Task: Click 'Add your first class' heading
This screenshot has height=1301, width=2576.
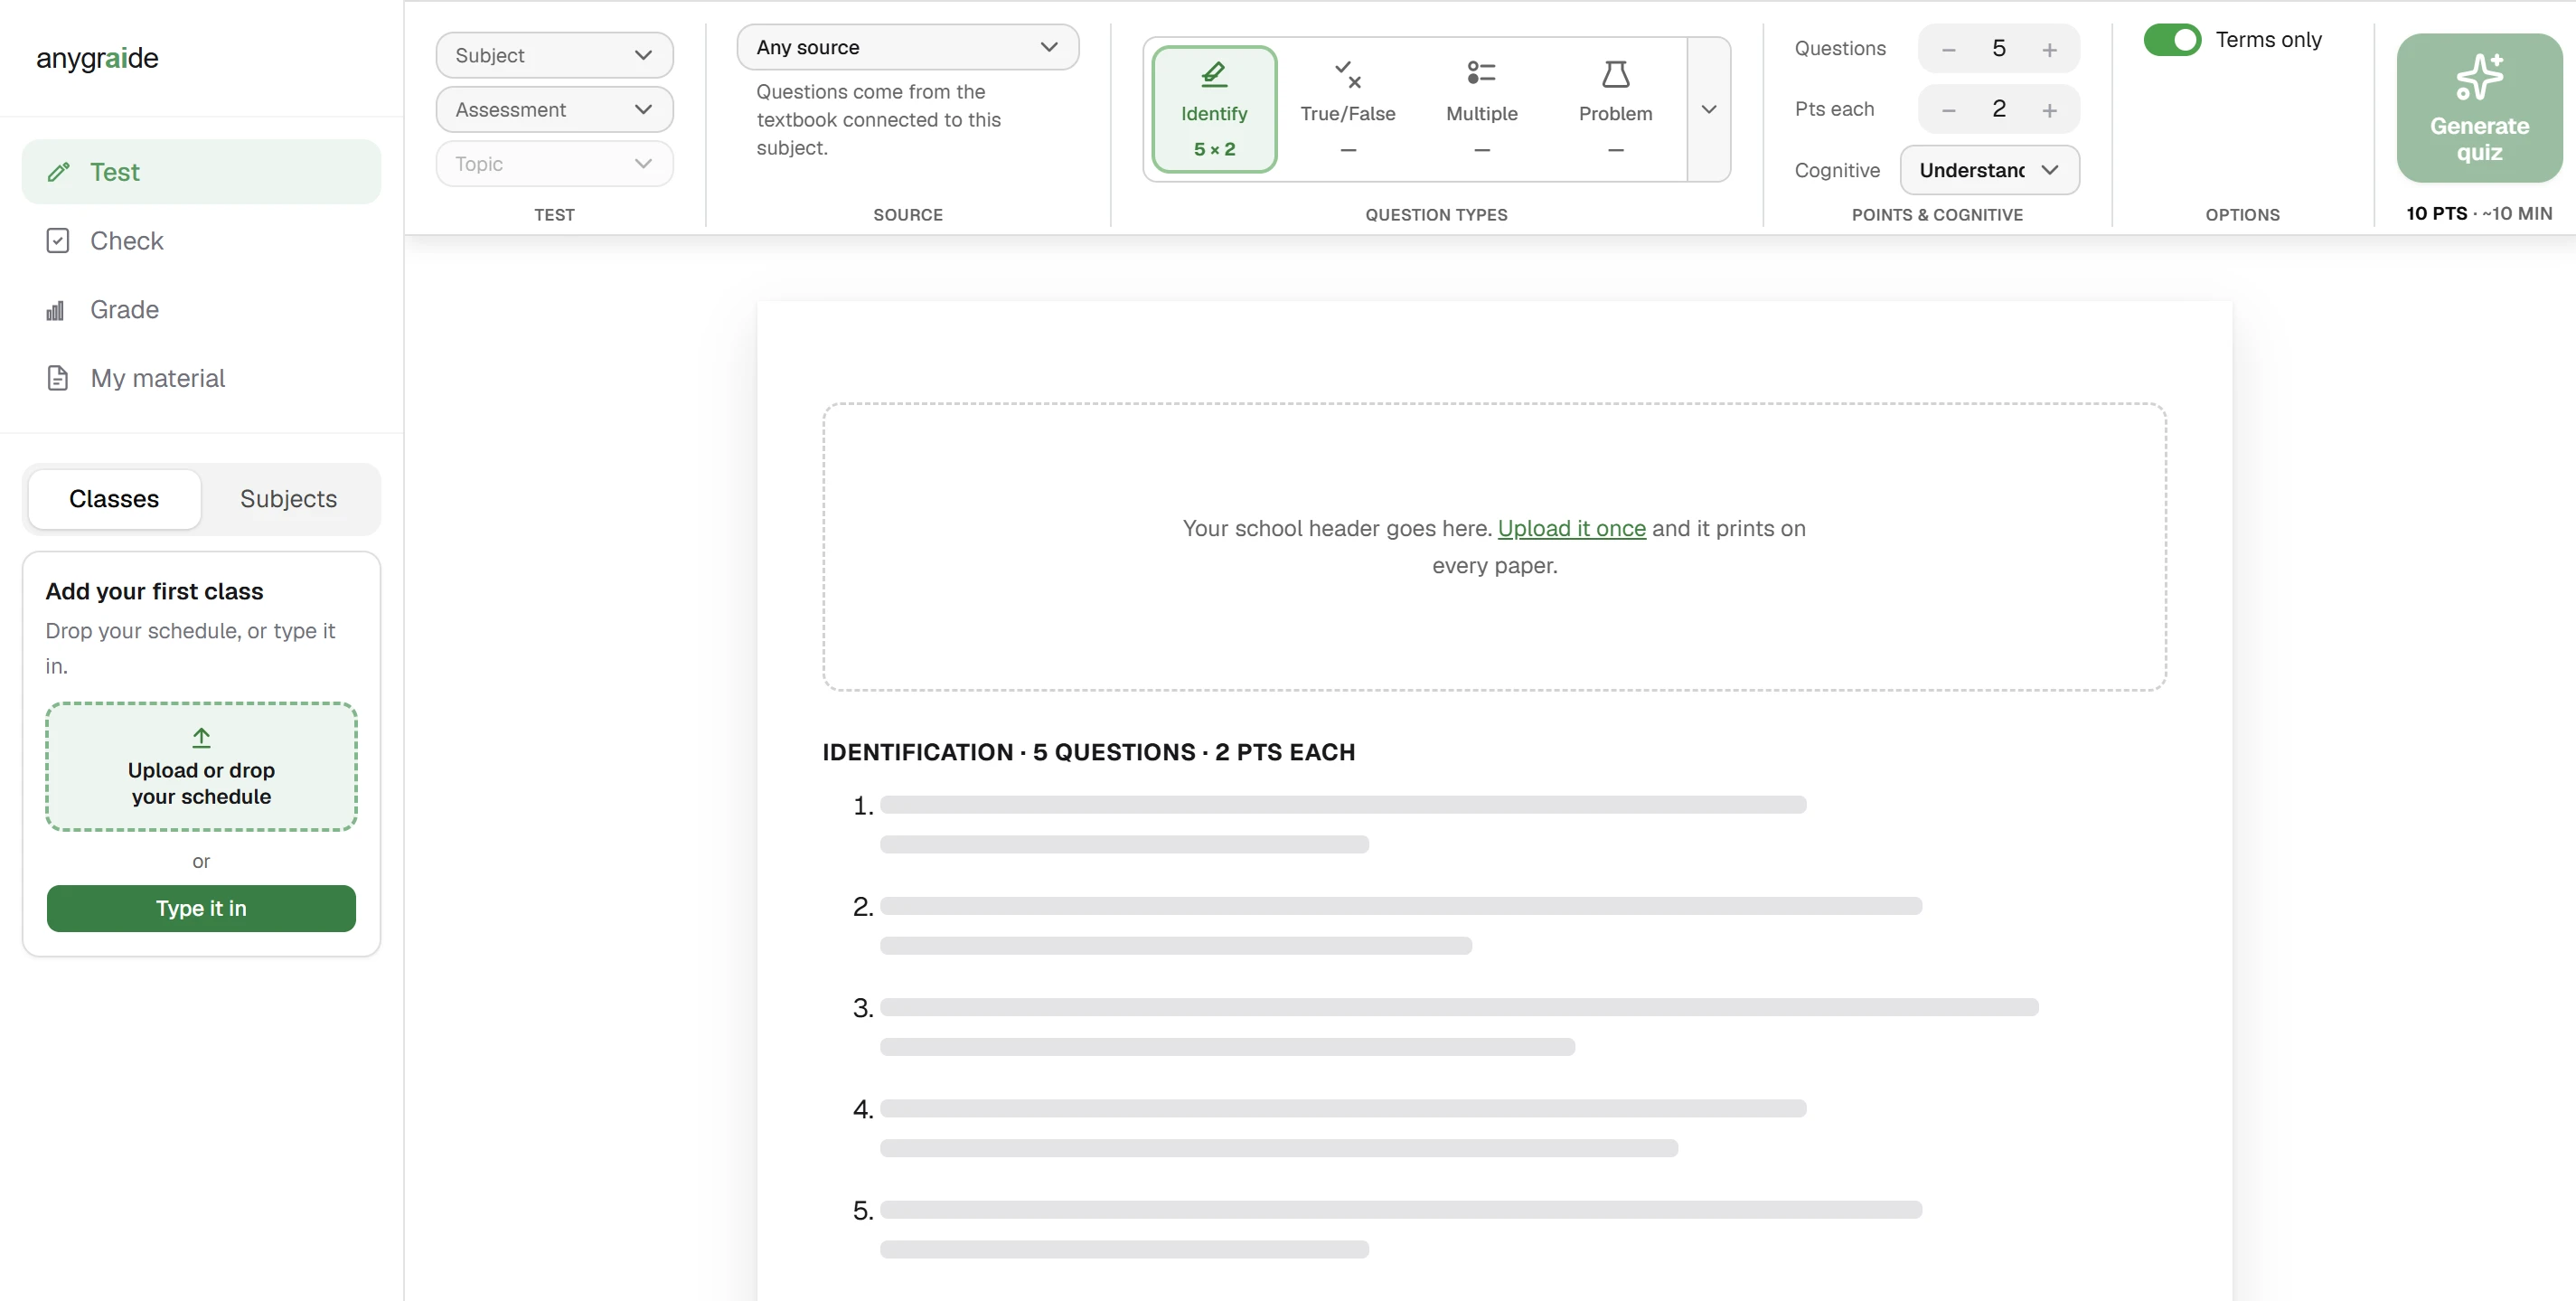Action: click(154, 591)
